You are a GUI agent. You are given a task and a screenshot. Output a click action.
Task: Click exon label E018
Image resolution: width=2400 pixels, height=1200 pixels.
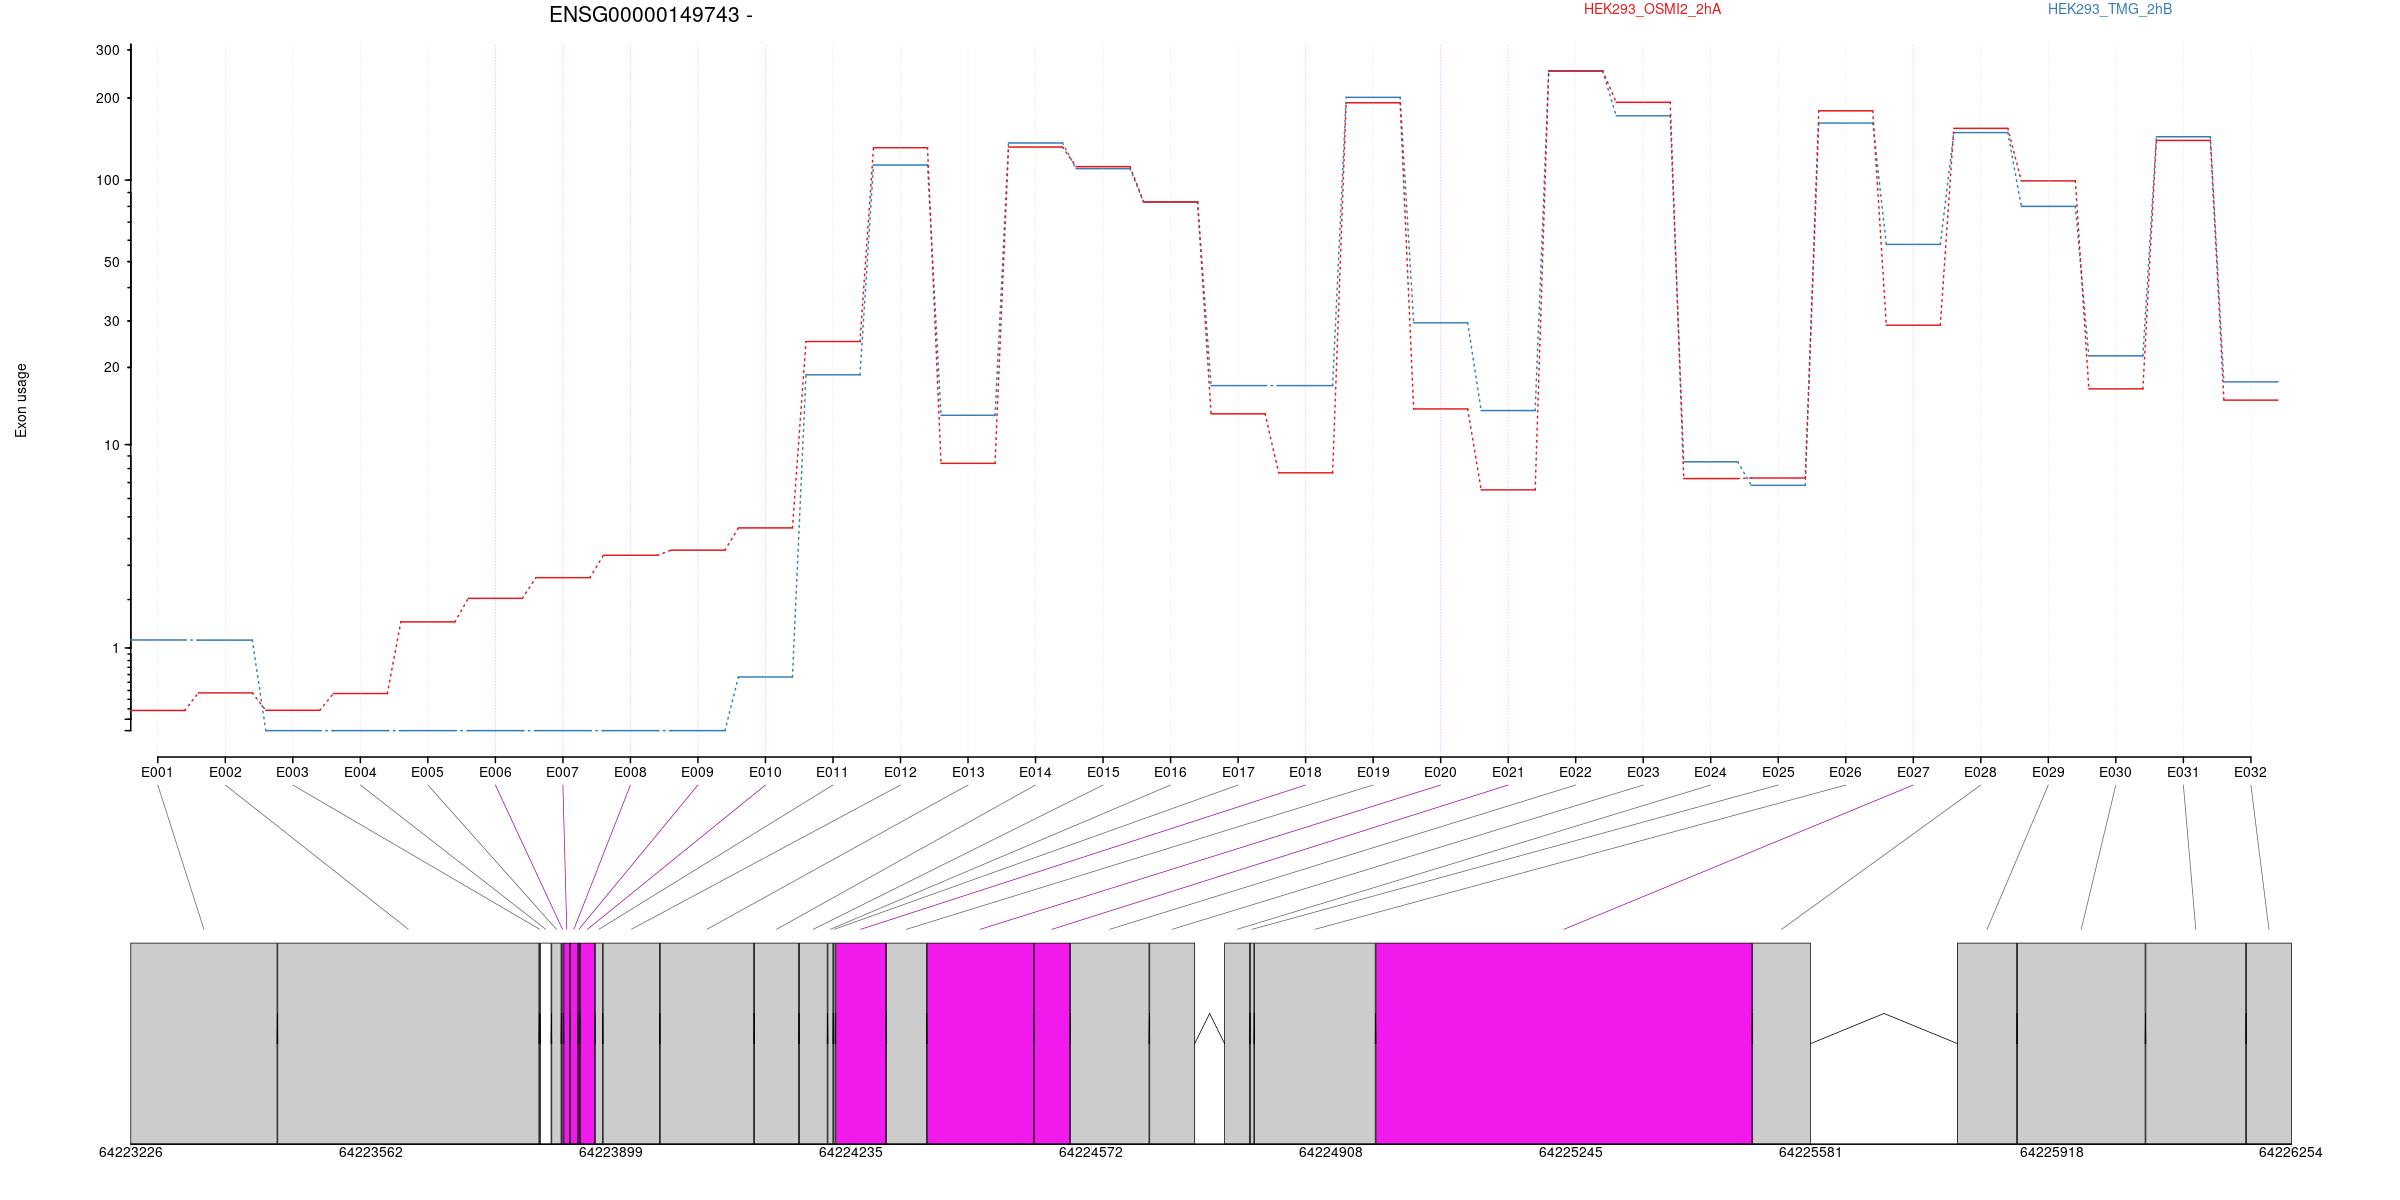[1305, 772]
